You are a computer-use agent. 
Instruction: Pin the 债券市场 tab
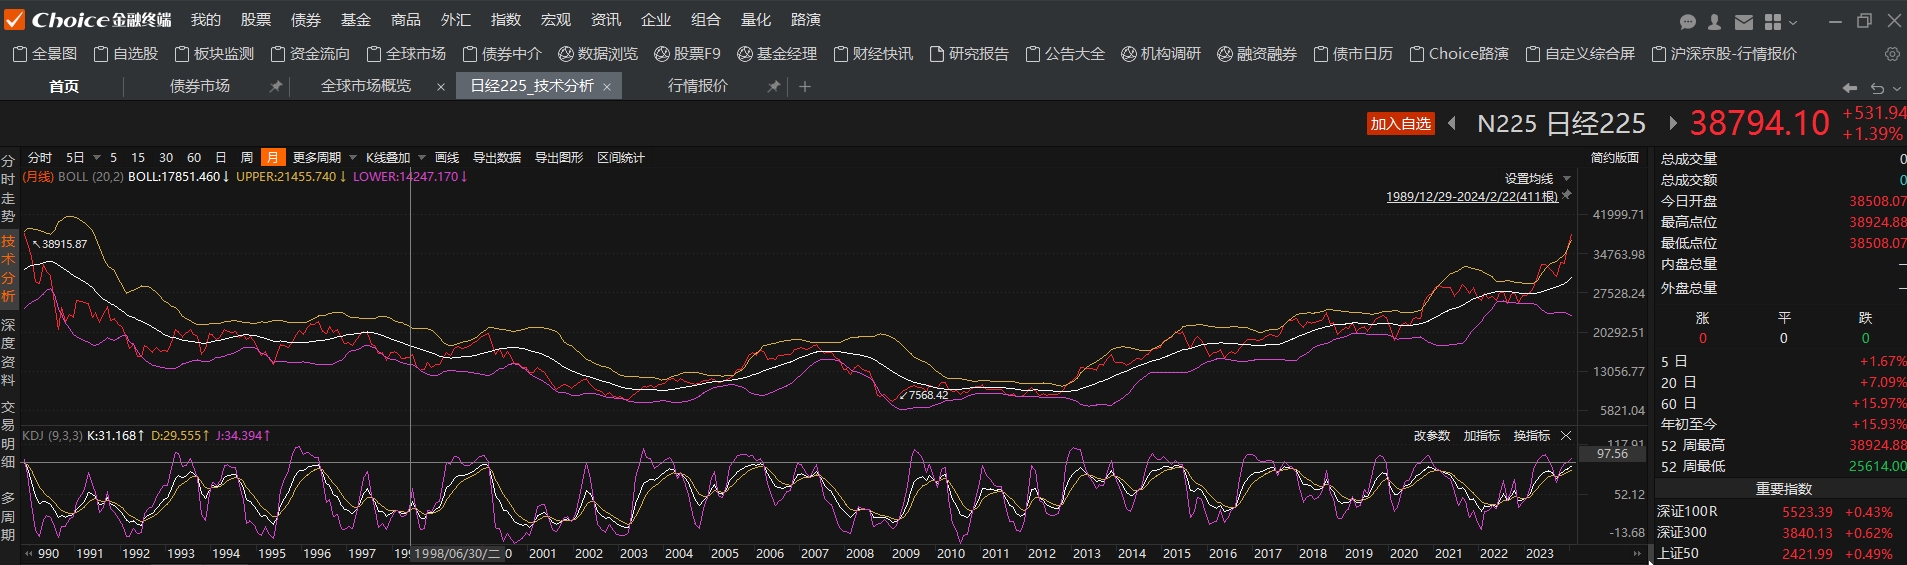tap(275, 87)
